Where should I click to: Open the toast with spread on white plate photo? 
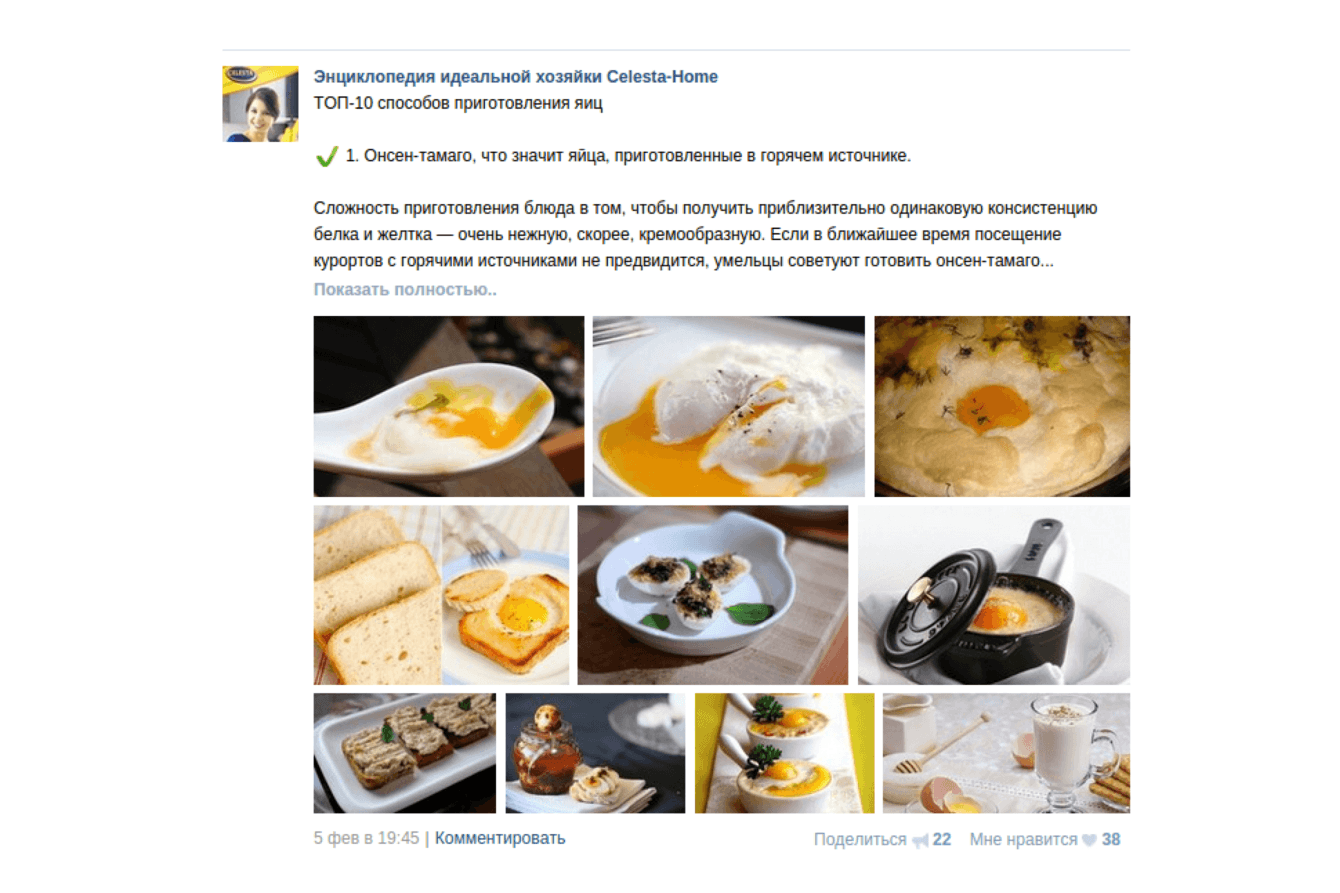click(405, 753)
